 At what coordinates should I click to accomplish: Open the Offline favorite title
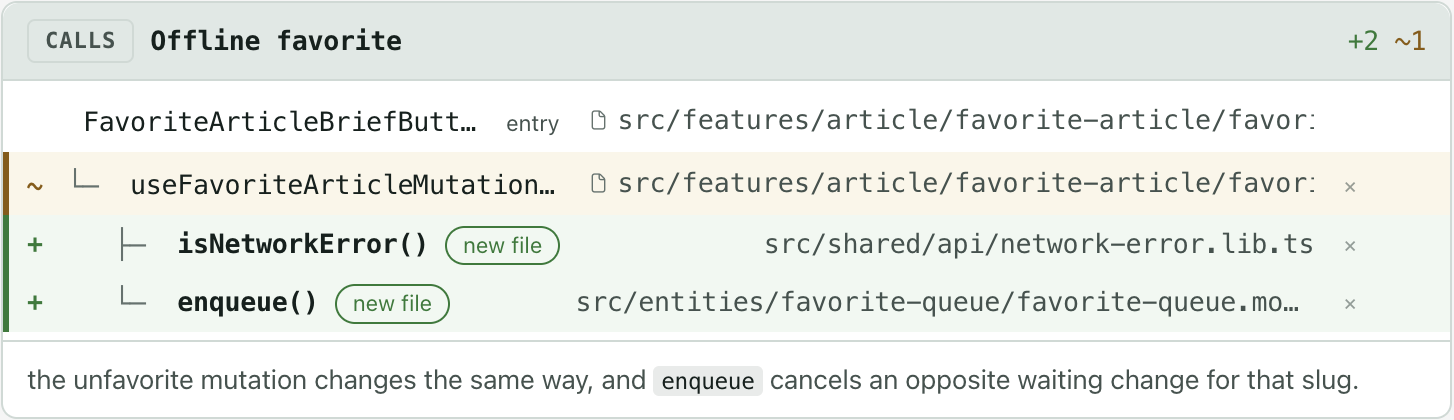click(x=276, y=41)
